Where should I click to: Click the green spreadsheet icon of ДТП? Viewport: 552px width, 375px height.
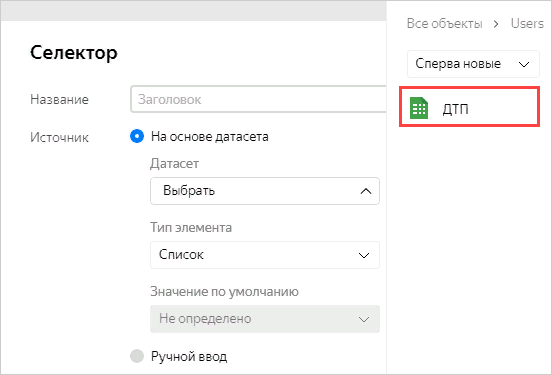pyautogui.click(x=419, y=108)
